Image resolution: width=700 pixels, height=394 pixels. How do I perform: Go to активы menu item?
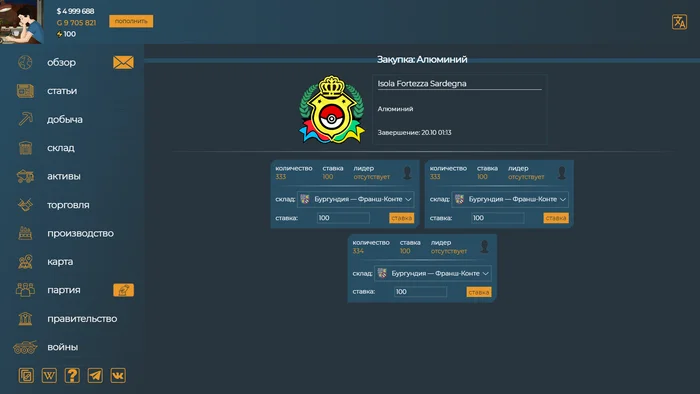(63, 176)
